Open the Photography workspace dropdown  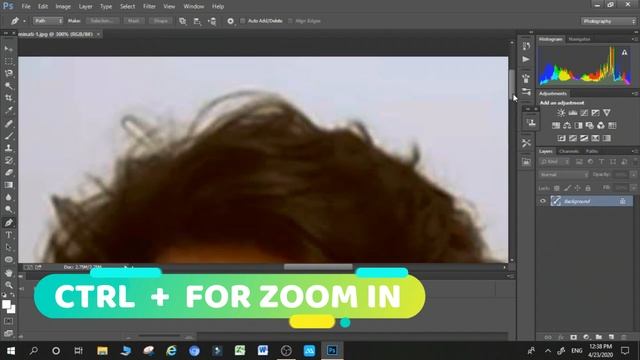click(x=608, y=21)
